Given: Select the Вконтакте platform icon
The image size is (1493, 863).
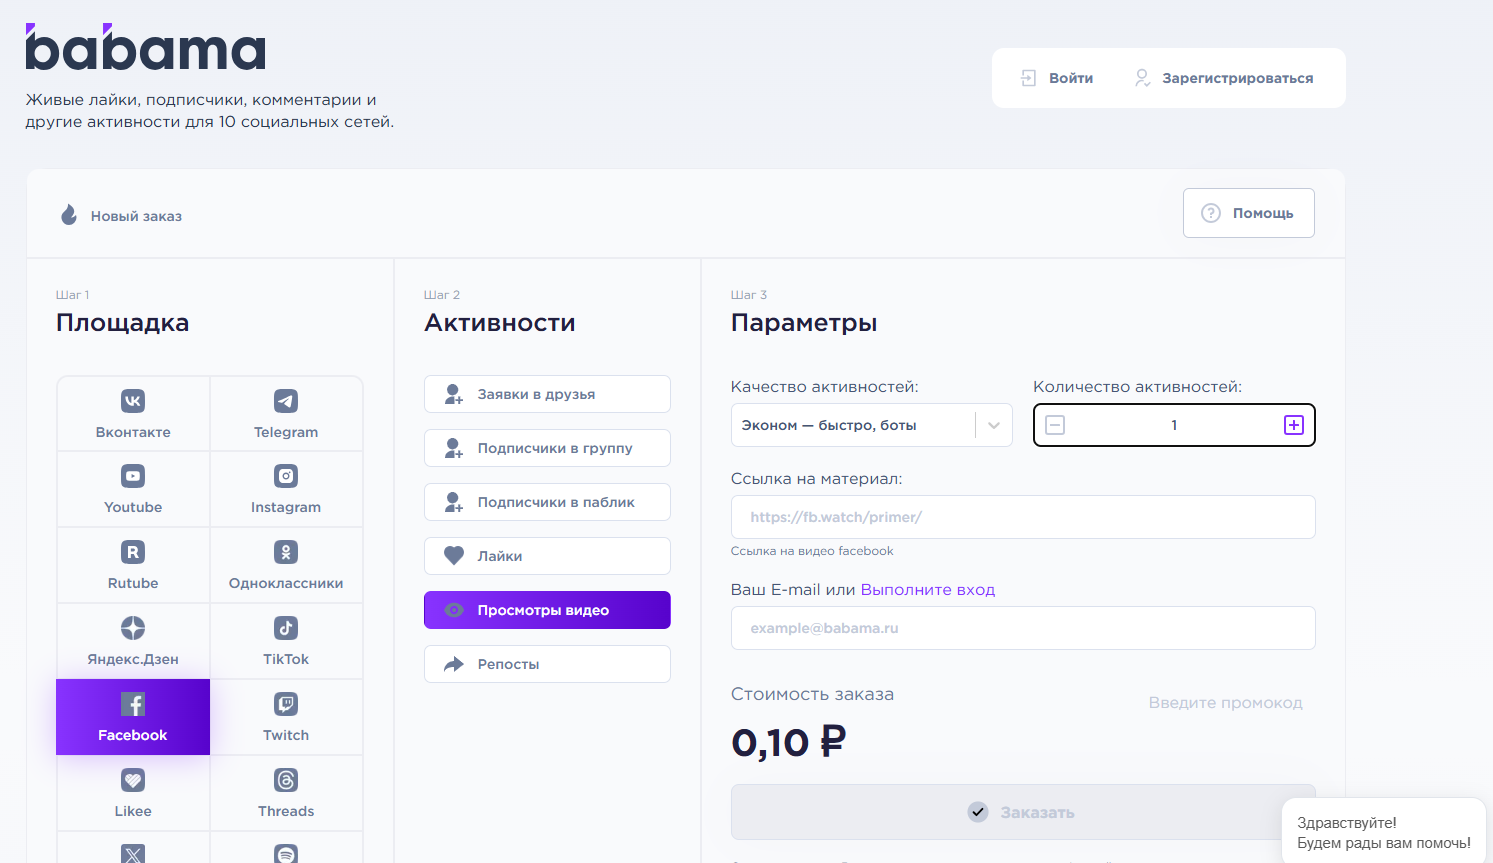Looking at the screenshot, I should (133, 401).
